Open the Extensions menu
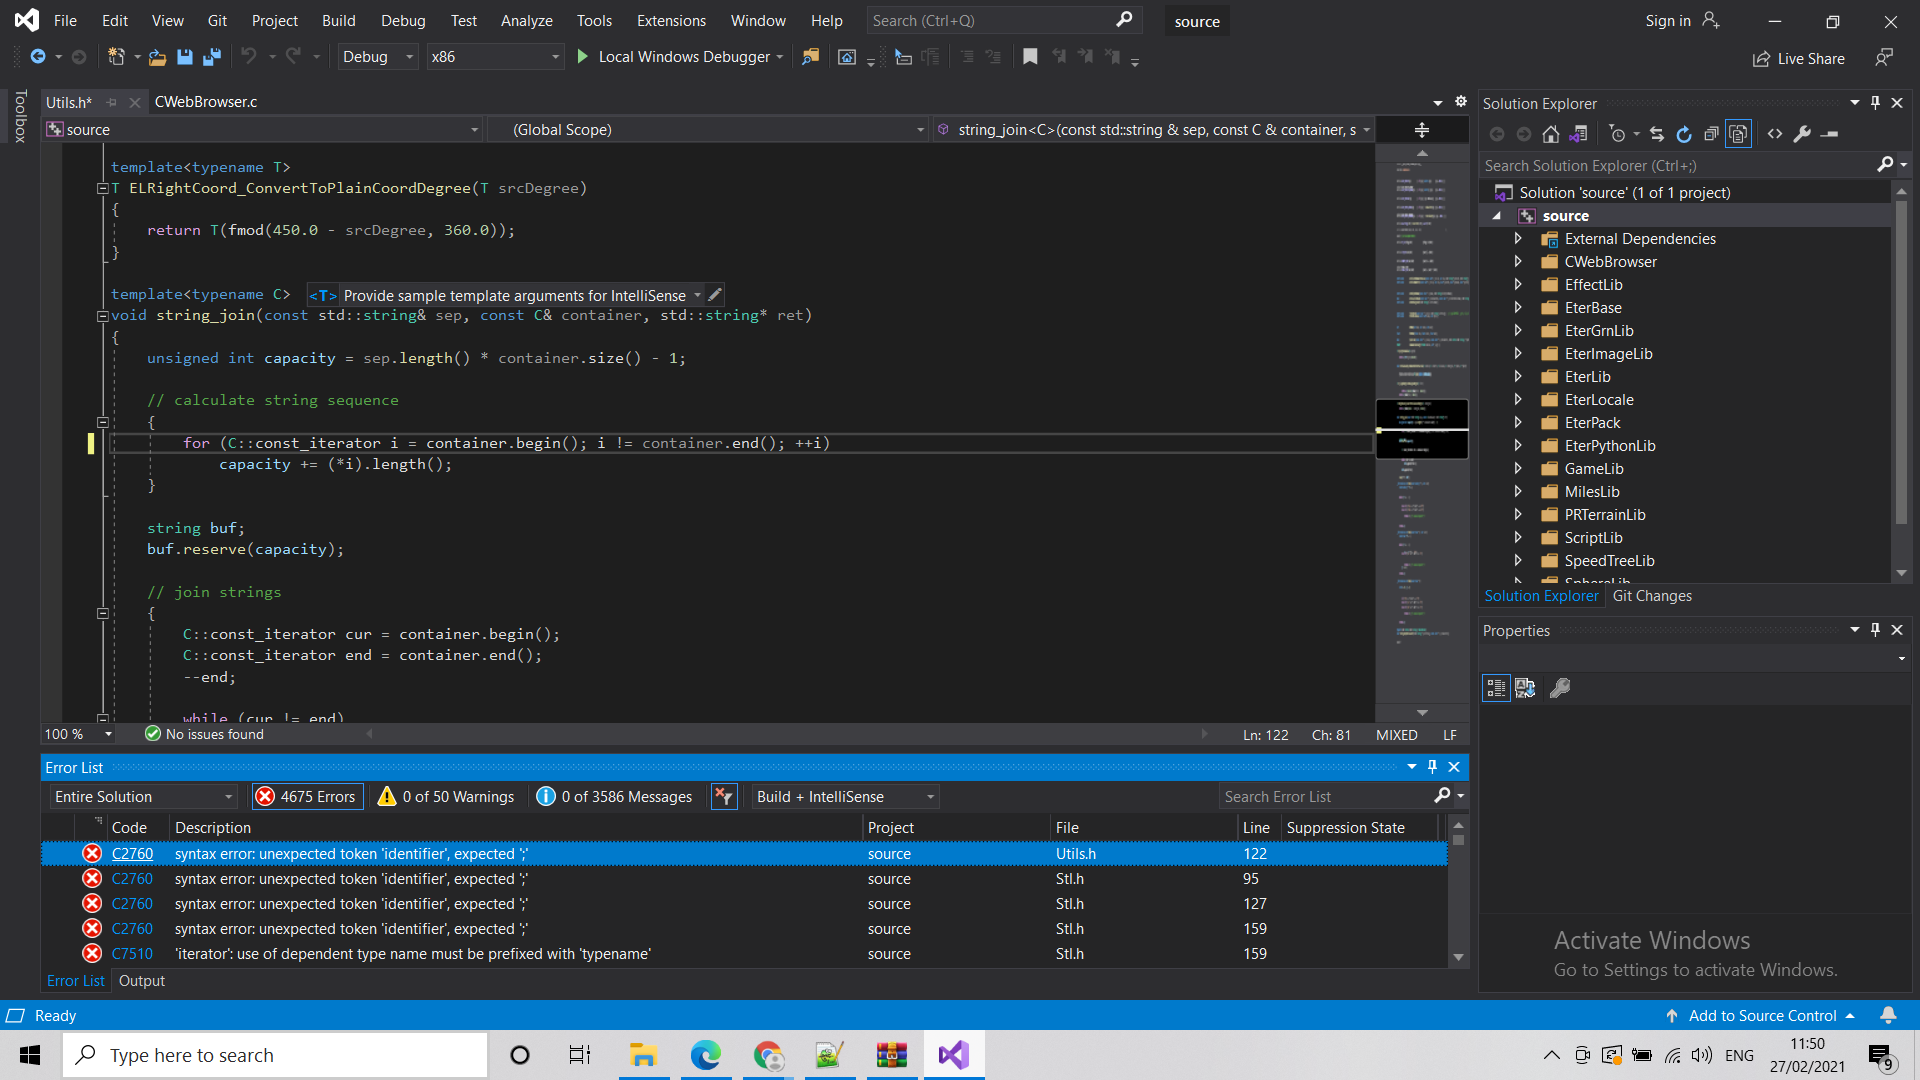Viewport: 1920px width, 1080px height. pos(671,21)
